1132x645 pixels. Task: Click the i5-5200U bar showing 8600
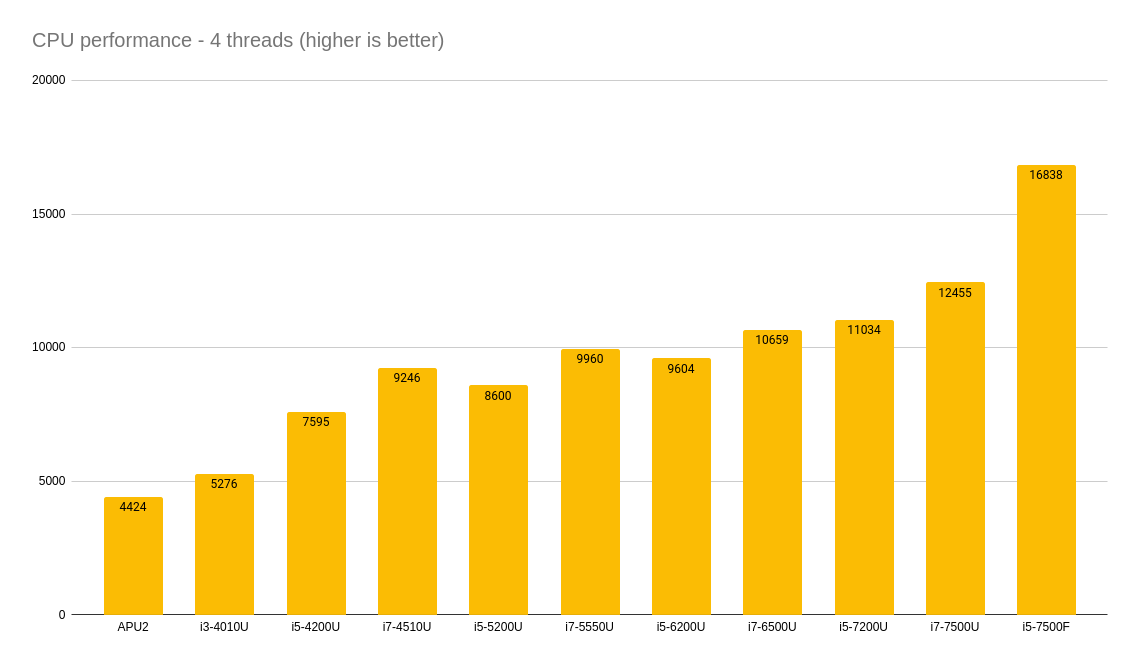pyautogui.click(x=498, y=500)
